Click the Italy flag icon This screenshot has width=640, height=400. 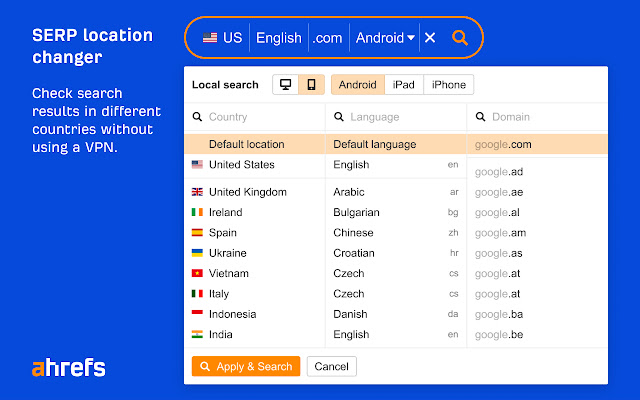click(197, 294)
